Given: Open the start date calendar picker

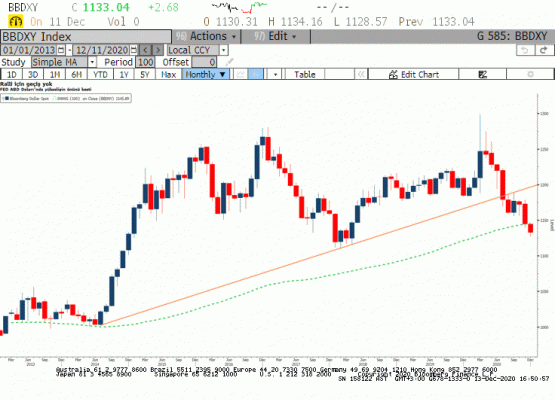Looking at the screenshot, I should point(61,50).
